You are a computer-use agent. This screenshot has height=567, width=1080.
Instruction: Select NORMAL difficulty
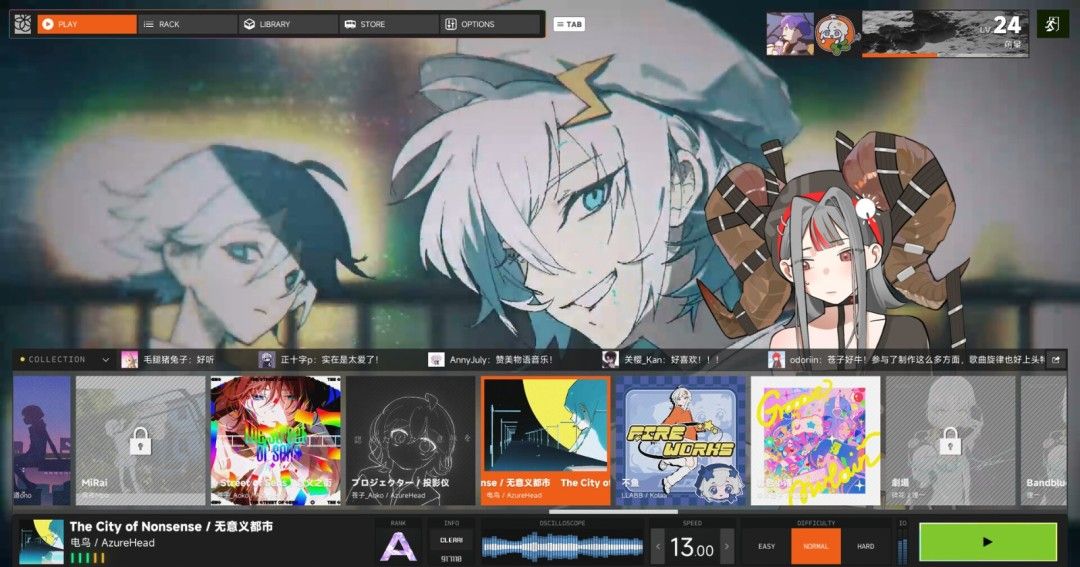click(816, 546)
